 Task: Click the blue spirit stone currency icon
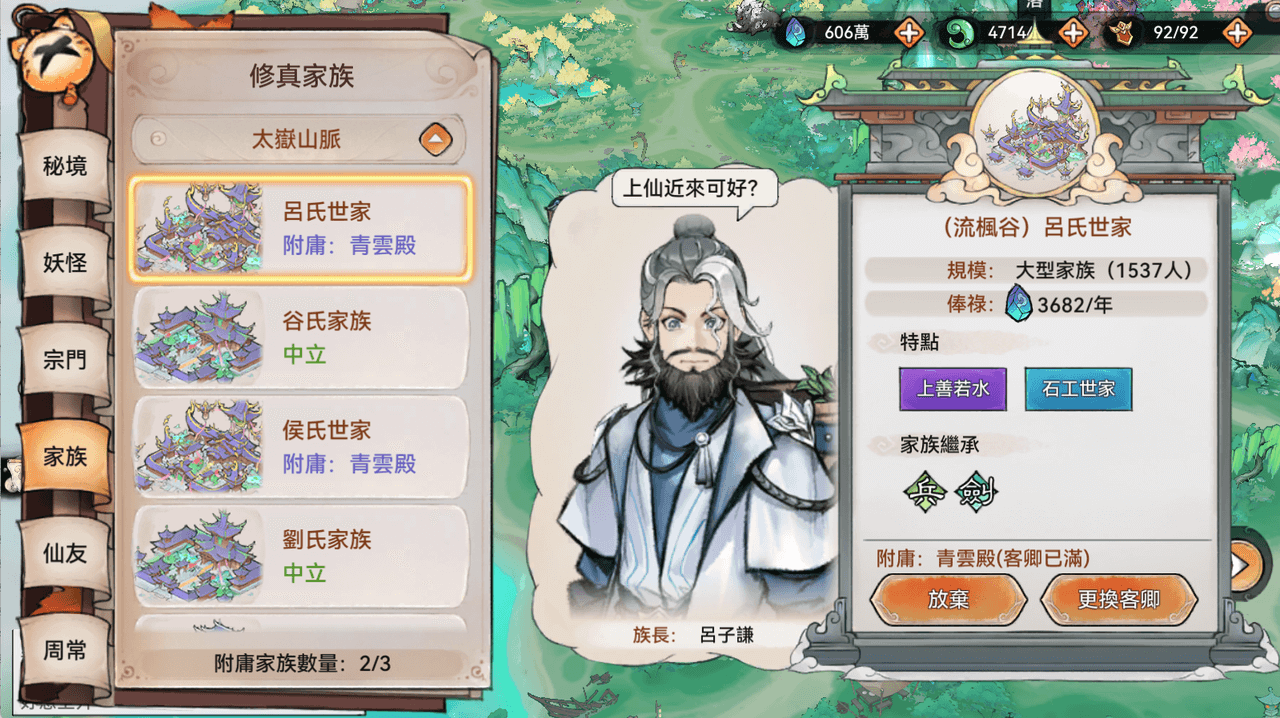797,33
